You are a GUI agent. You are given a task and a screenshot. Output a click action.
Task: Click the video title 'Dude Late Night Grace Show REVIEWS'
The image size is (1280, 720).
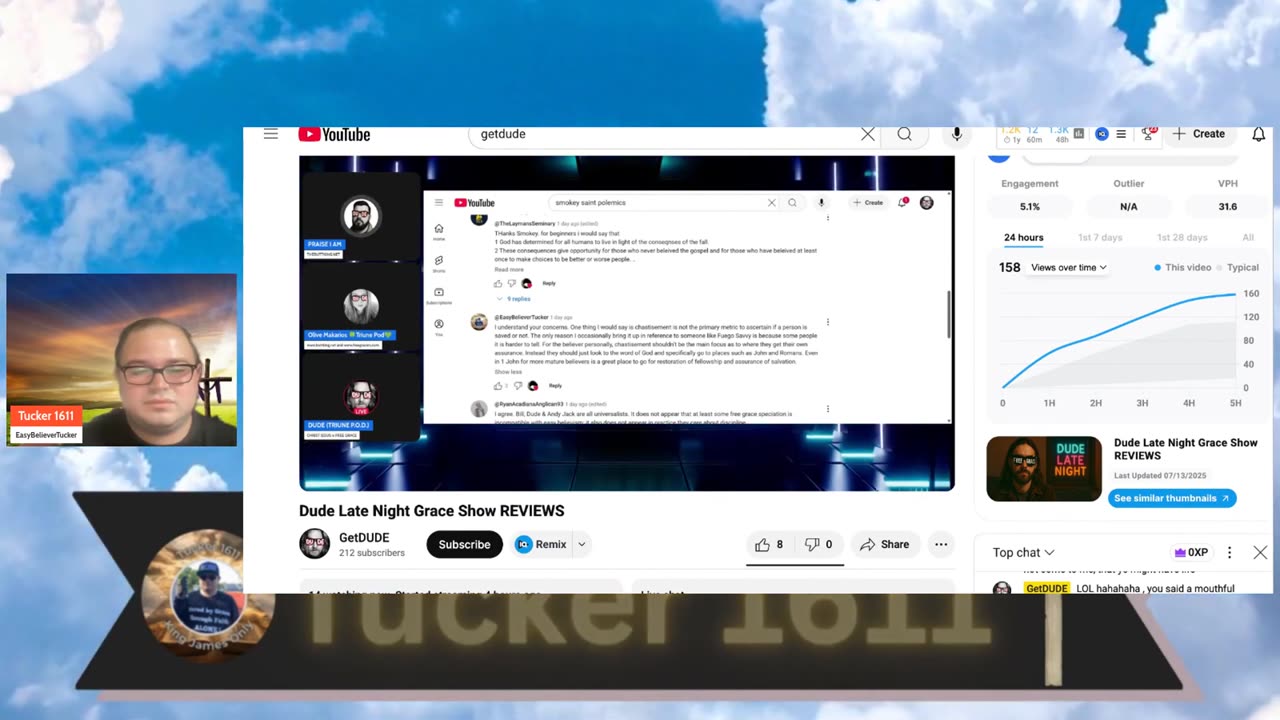[432, 511]
